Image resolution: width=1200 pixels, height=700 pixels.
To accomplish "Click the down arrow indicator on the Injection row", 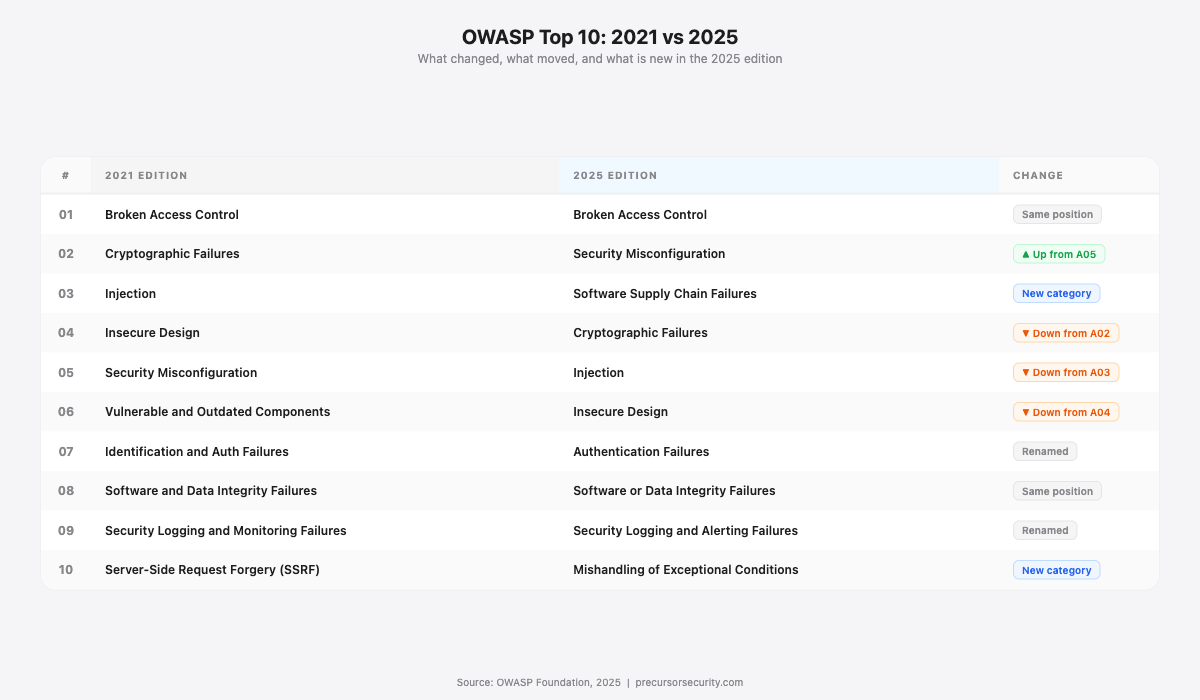I will coord(1026,372).
